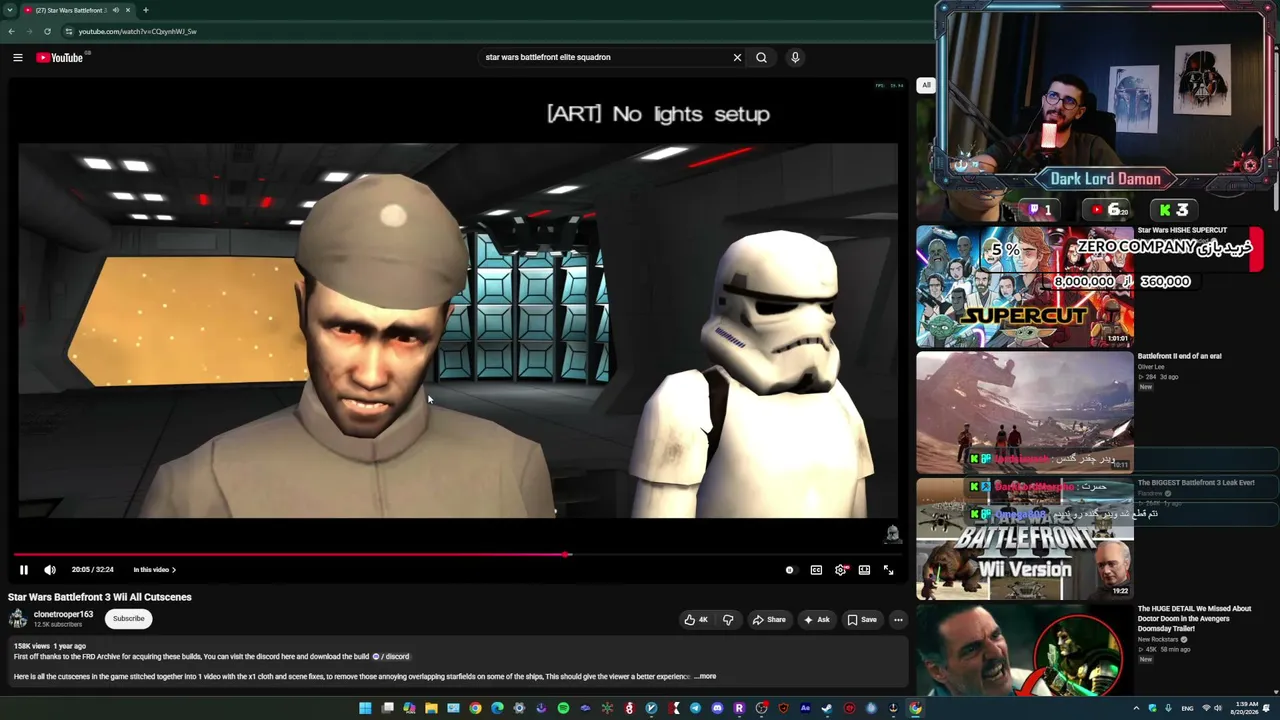Mute the tab using its speaker icon

click(x=116, y=10)
